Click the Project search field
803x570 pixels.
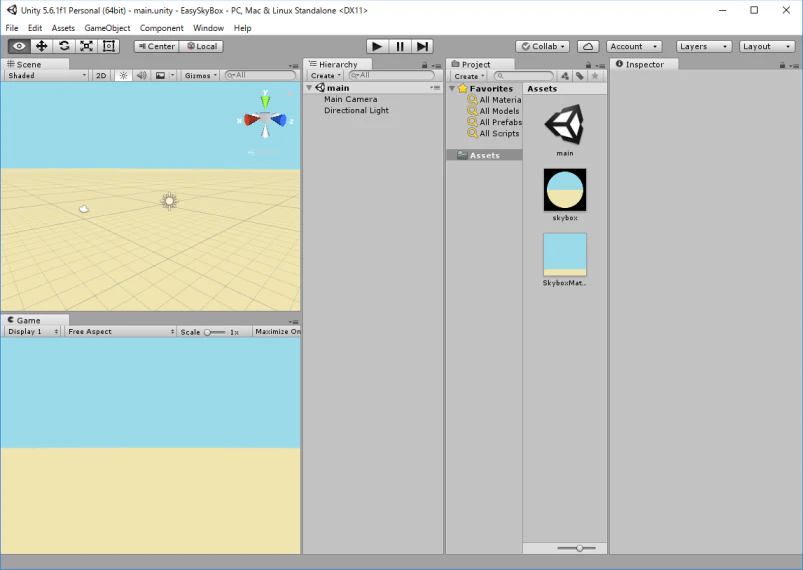point(523,76)
